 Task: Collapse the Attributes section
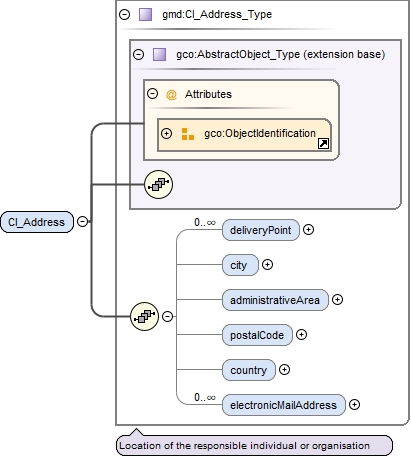point(152,94)
